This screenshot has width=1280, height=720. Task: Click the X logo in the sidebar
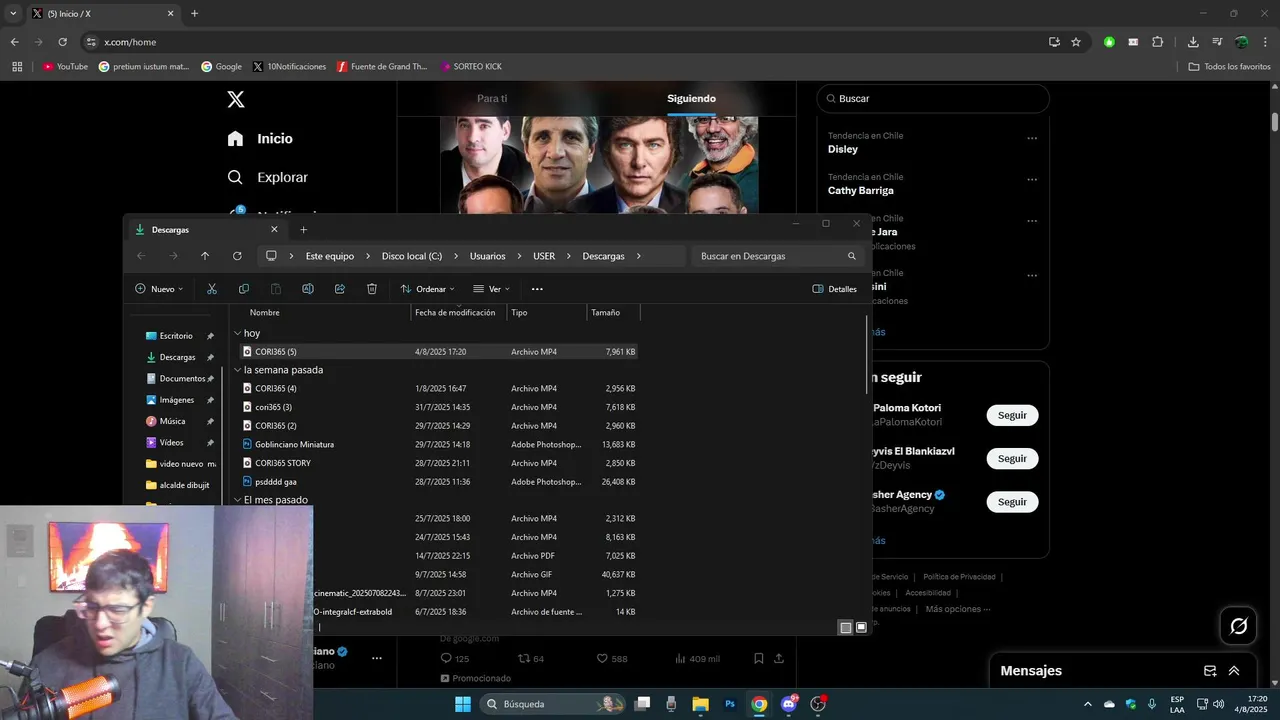[x=236, y=99]
